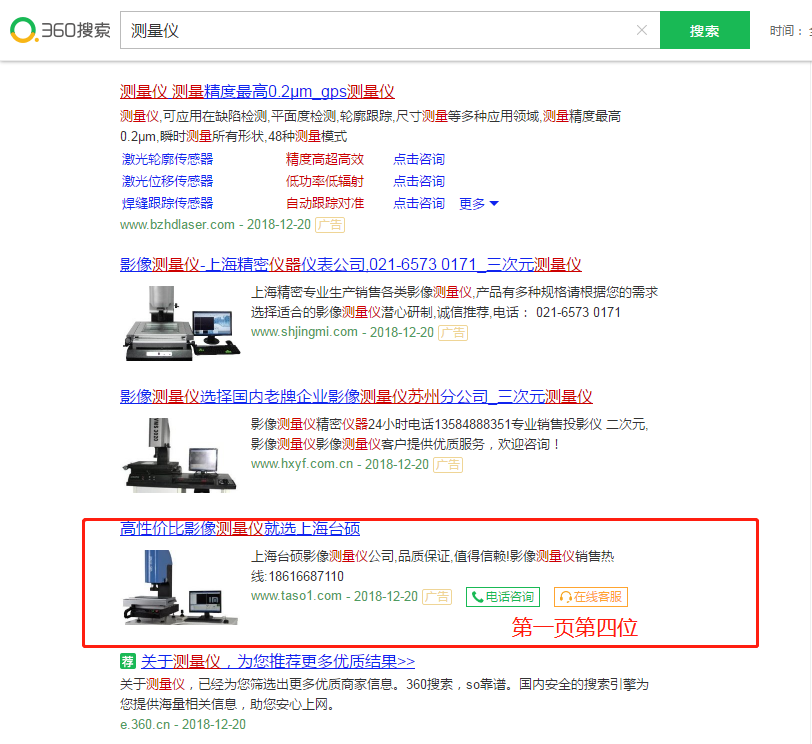Click snippet text starting 测量仪,可应用在缺陷检测
The image size is (812, 744).
(370, 126)
